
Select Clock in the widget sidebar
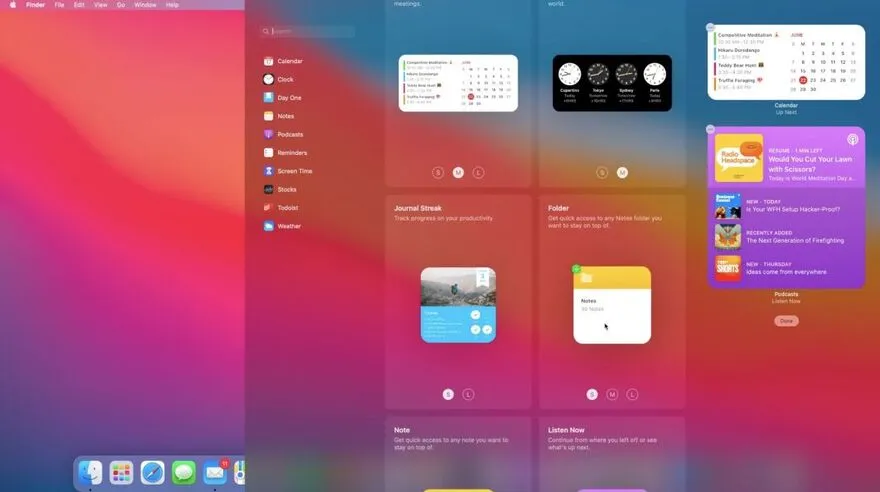tap(279, 80)
